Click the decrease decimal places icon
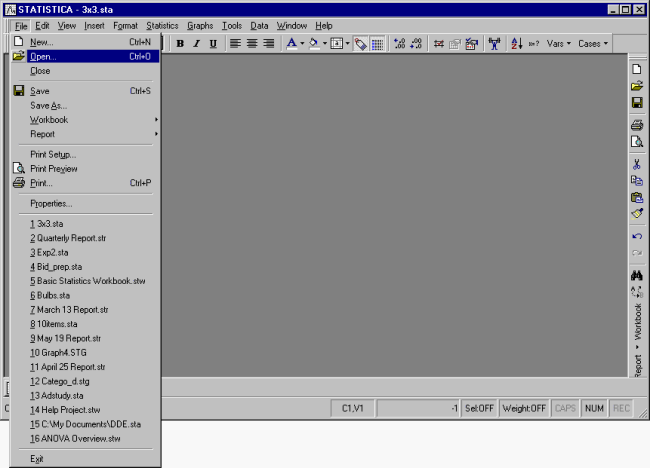Image resolution: width=650 pixels, height=468 pixels. click(x=416, y=44)
